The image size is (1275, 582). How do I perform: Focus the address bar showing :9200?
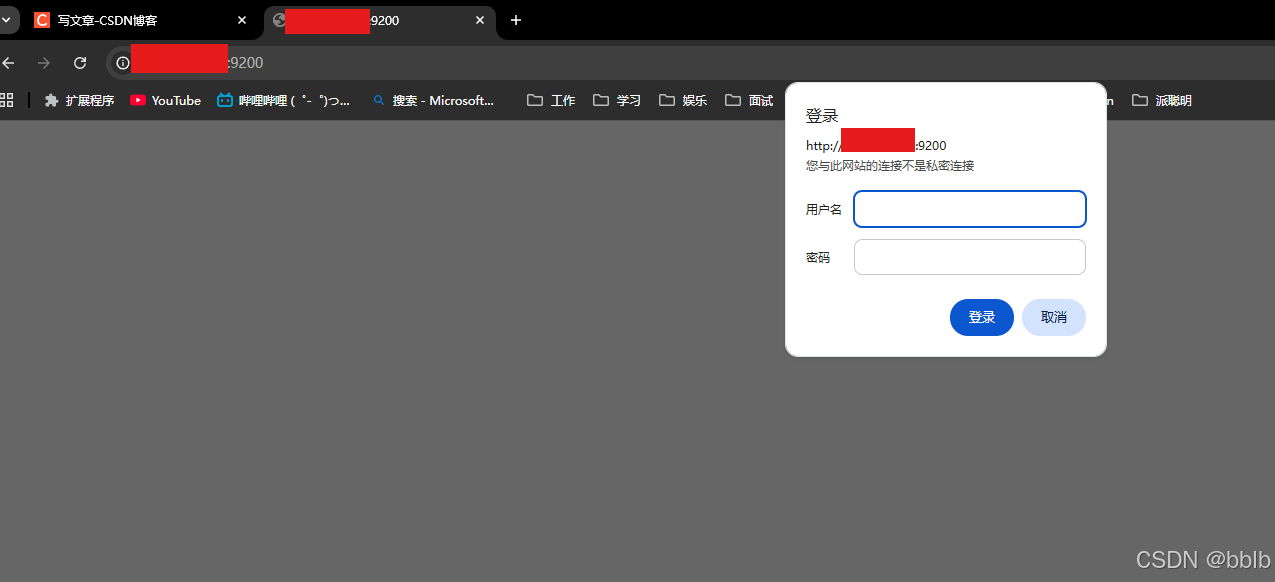(690, 63)
